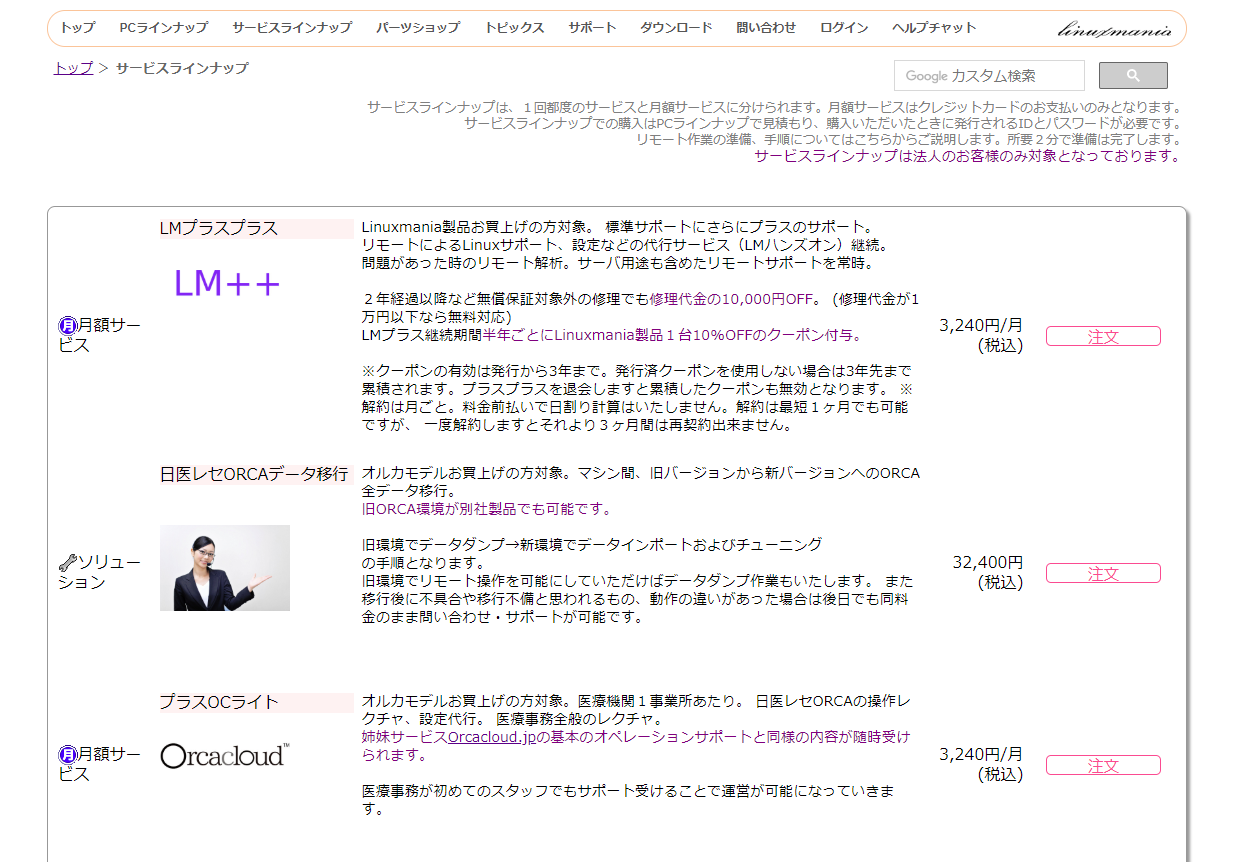This screenshot has height=862, width=1236.
Task: Open the トップ menu item
Action: coord(78,28)
